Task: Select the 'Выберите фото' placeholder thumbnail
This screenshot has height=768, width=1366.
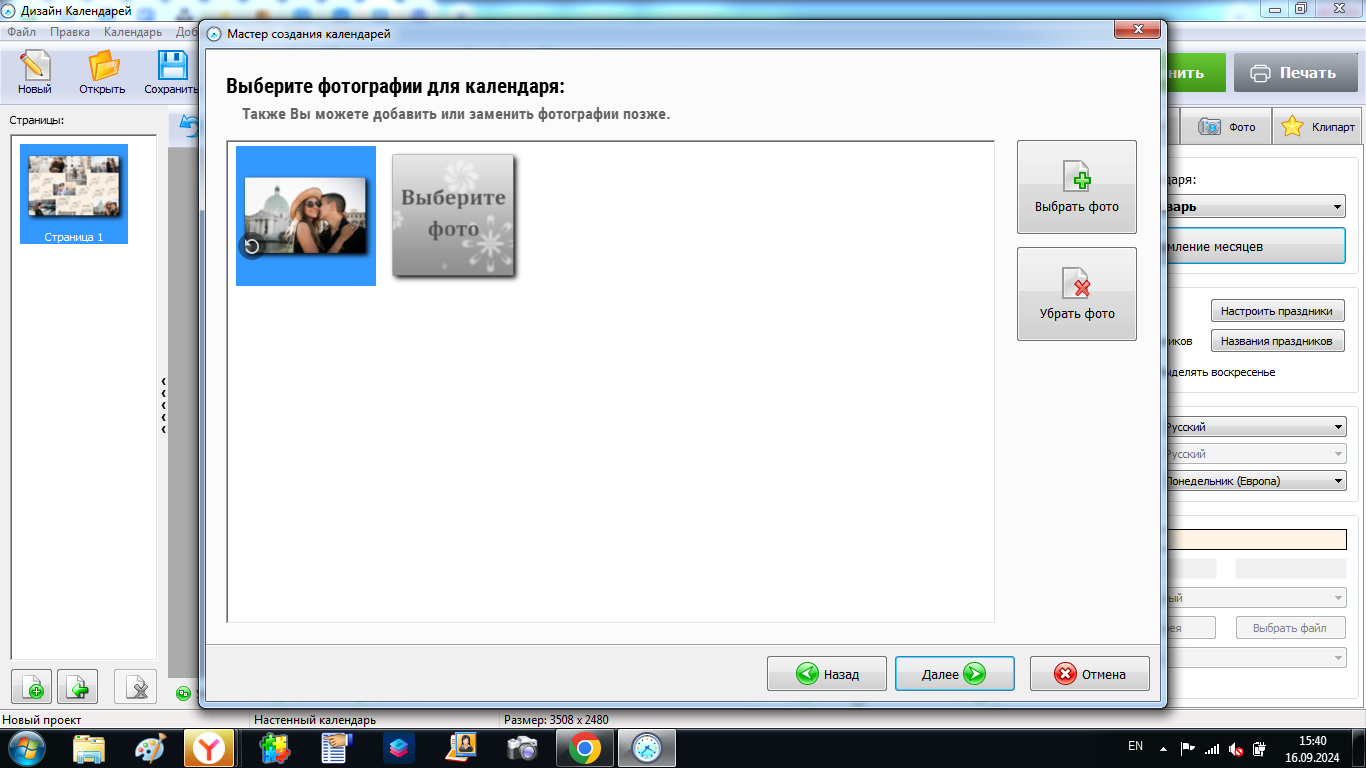Action: point(453,215)
